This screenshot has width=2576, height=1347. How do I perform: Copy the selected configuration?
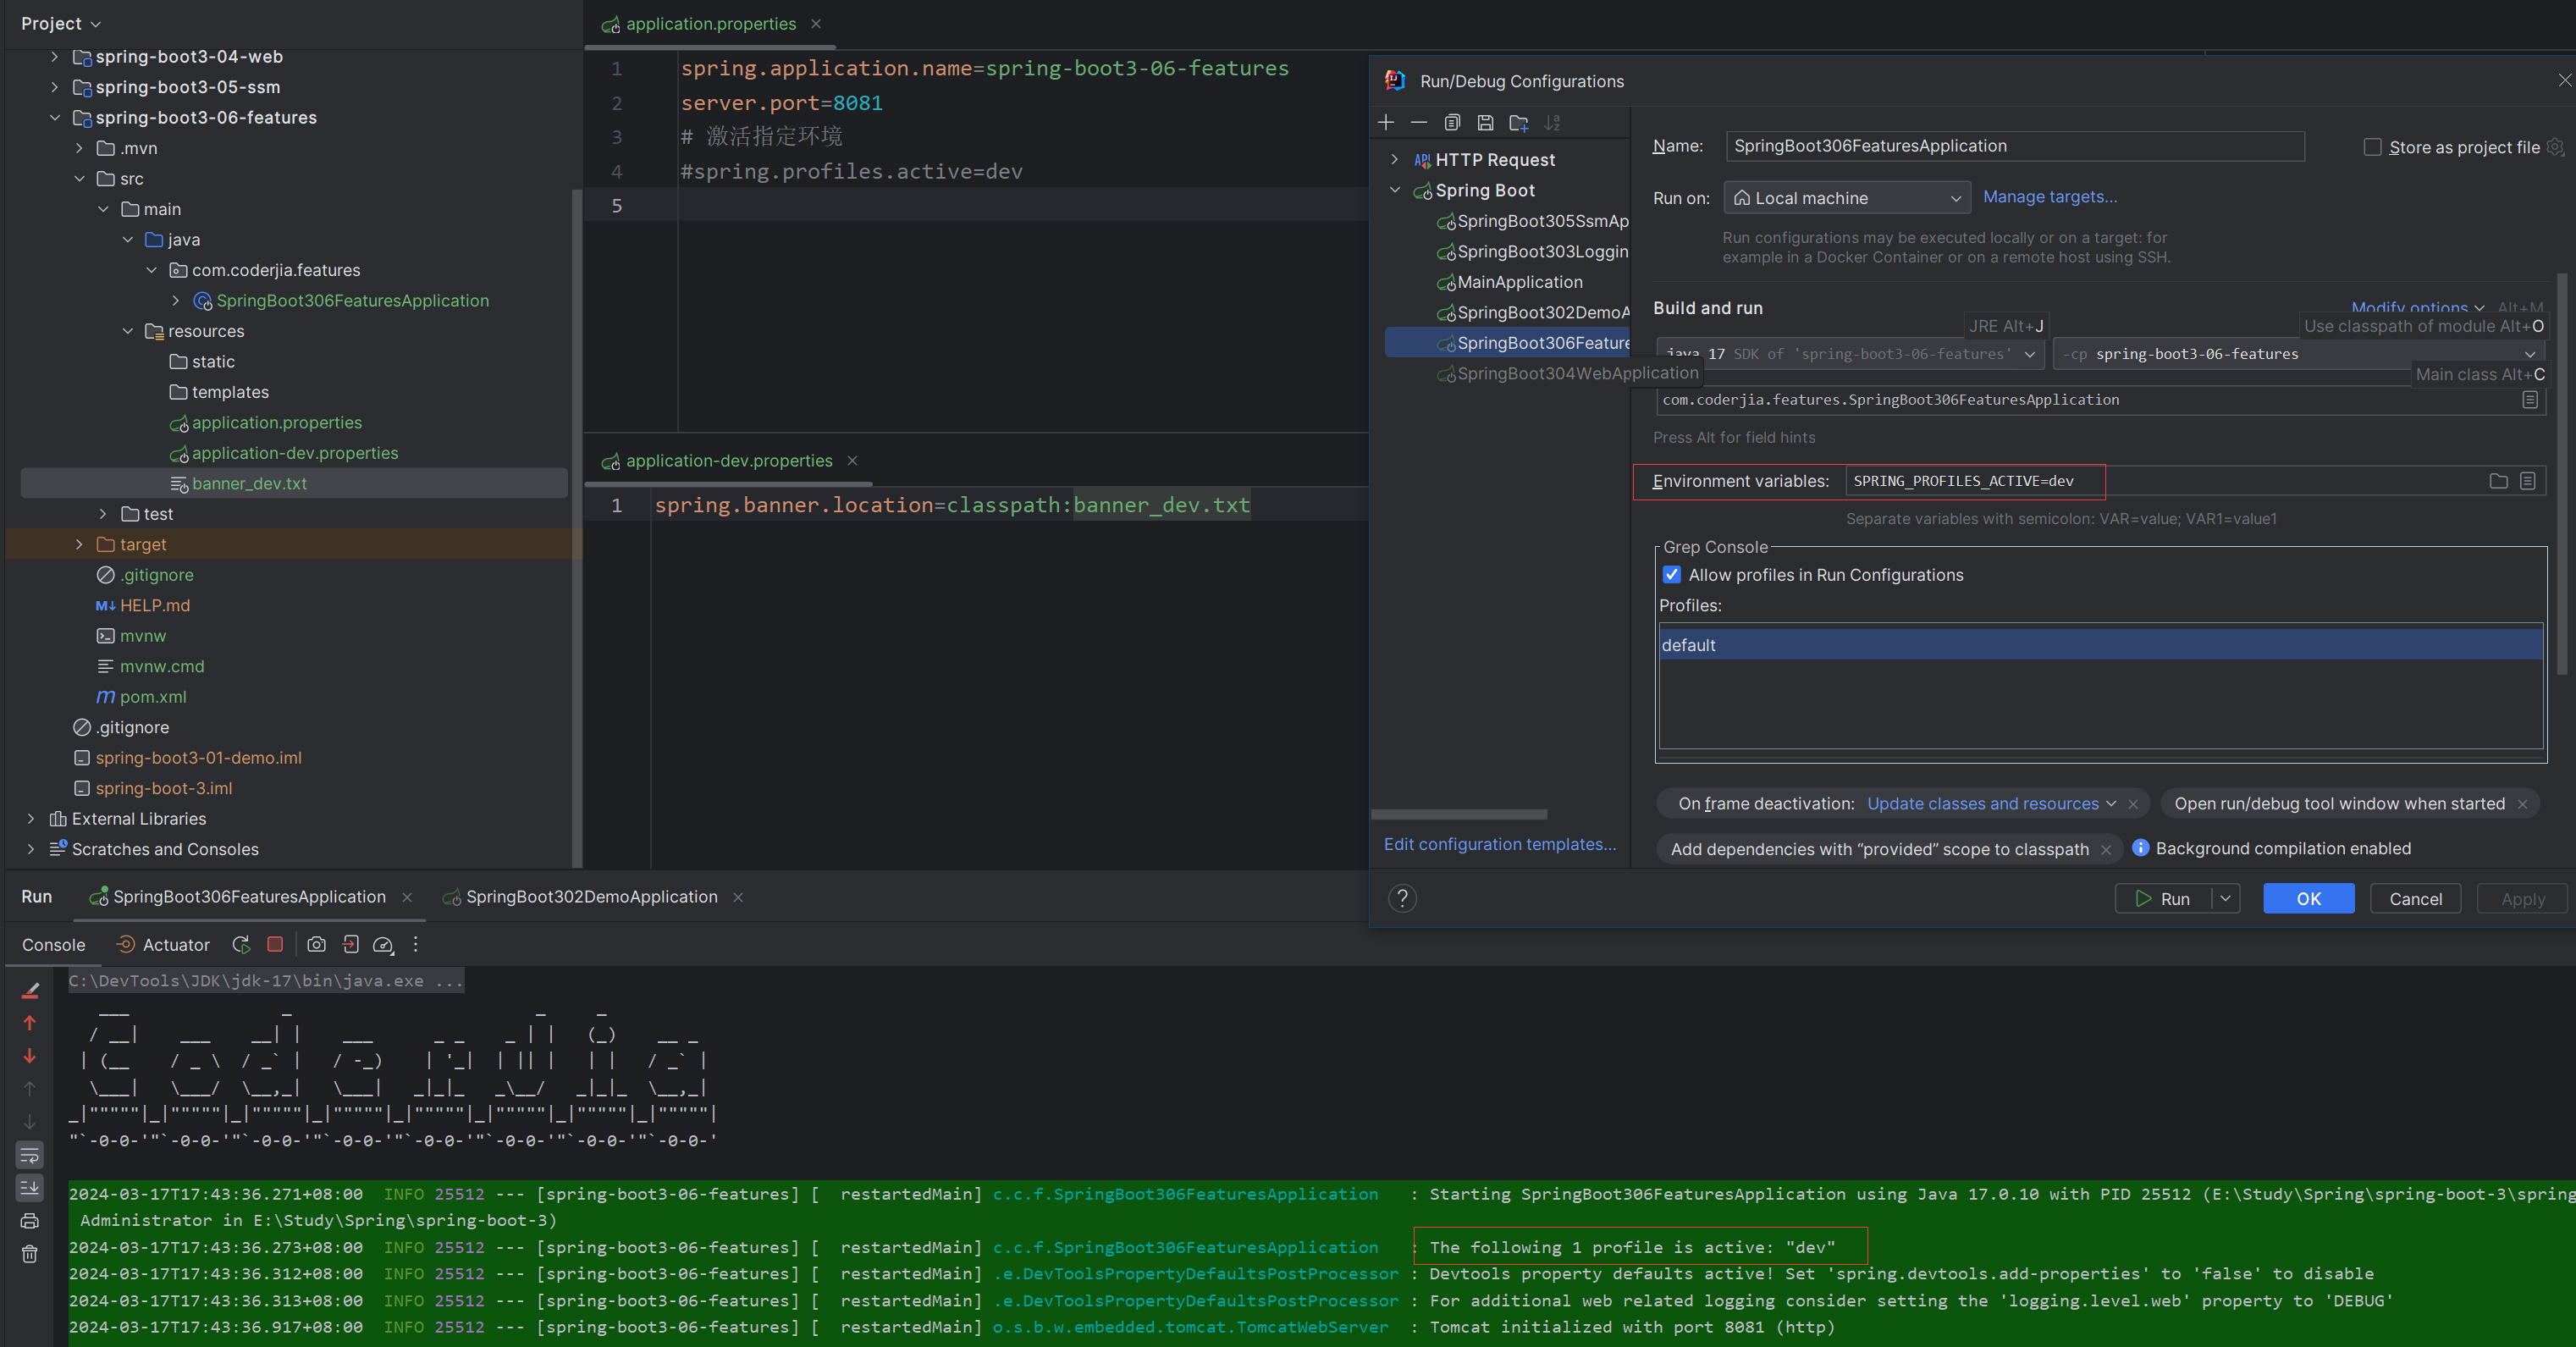1452,122
